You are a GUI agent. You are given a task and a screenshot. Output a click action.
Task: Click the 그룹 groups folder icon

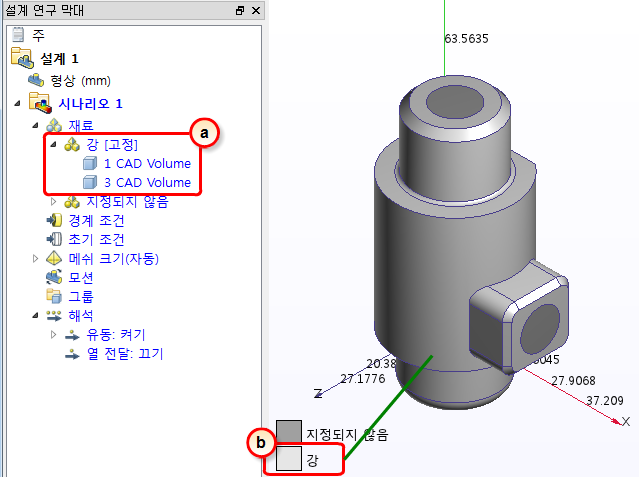click(54, 296)
